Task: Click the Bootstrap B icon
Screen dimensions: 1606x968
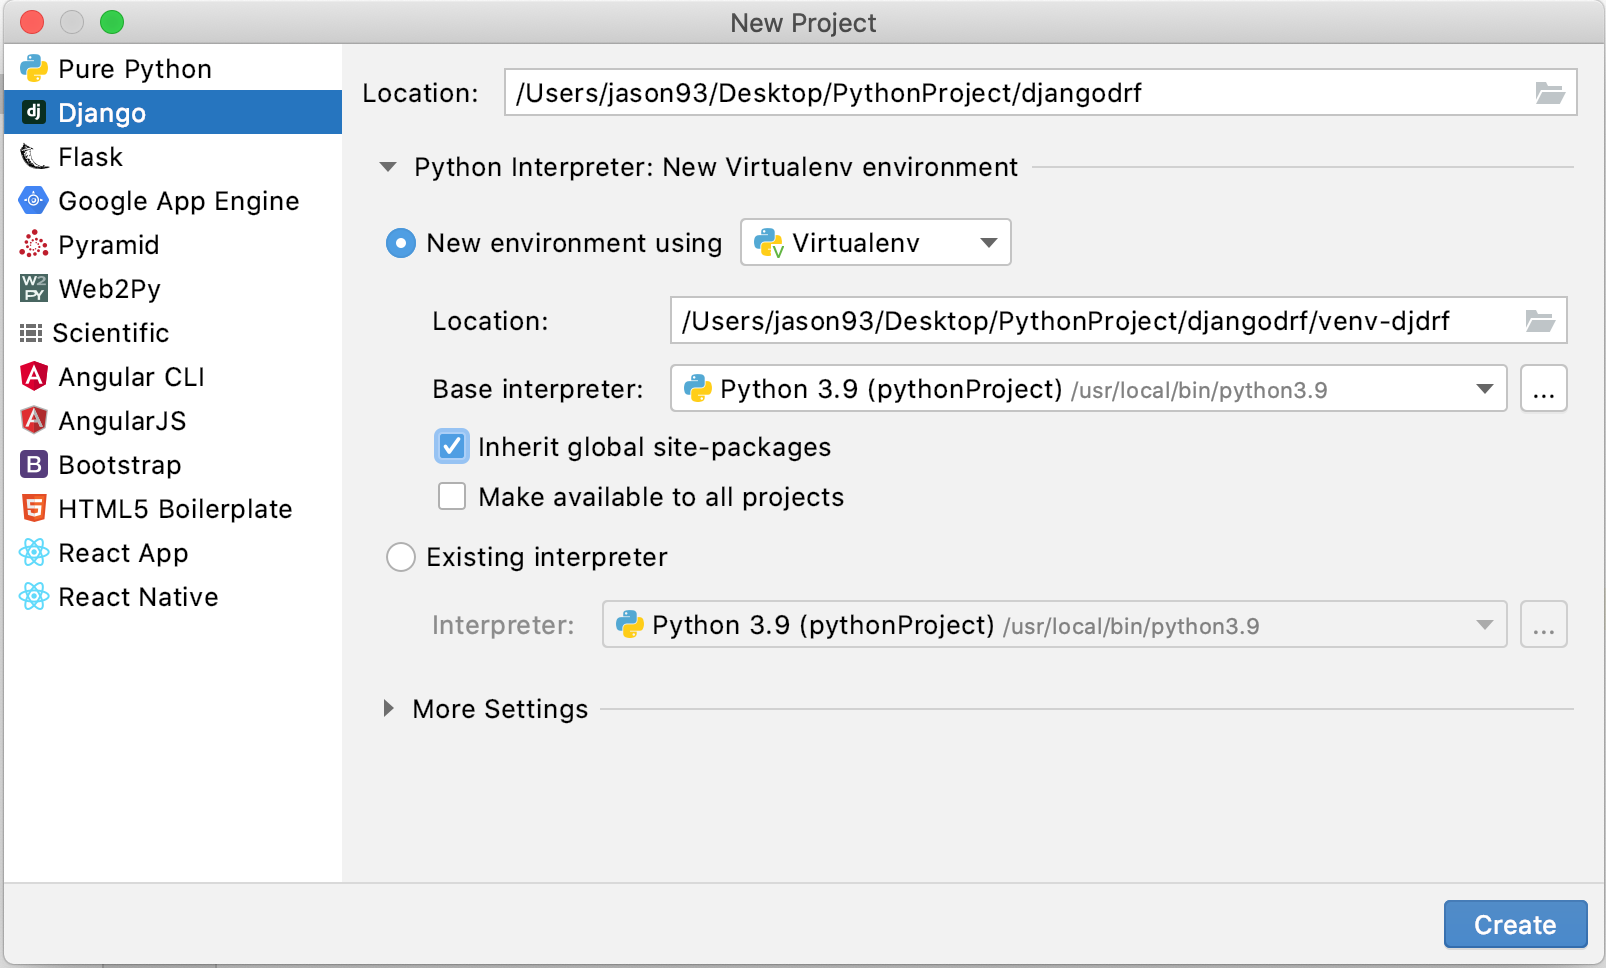Action: (x=34, y=464)
